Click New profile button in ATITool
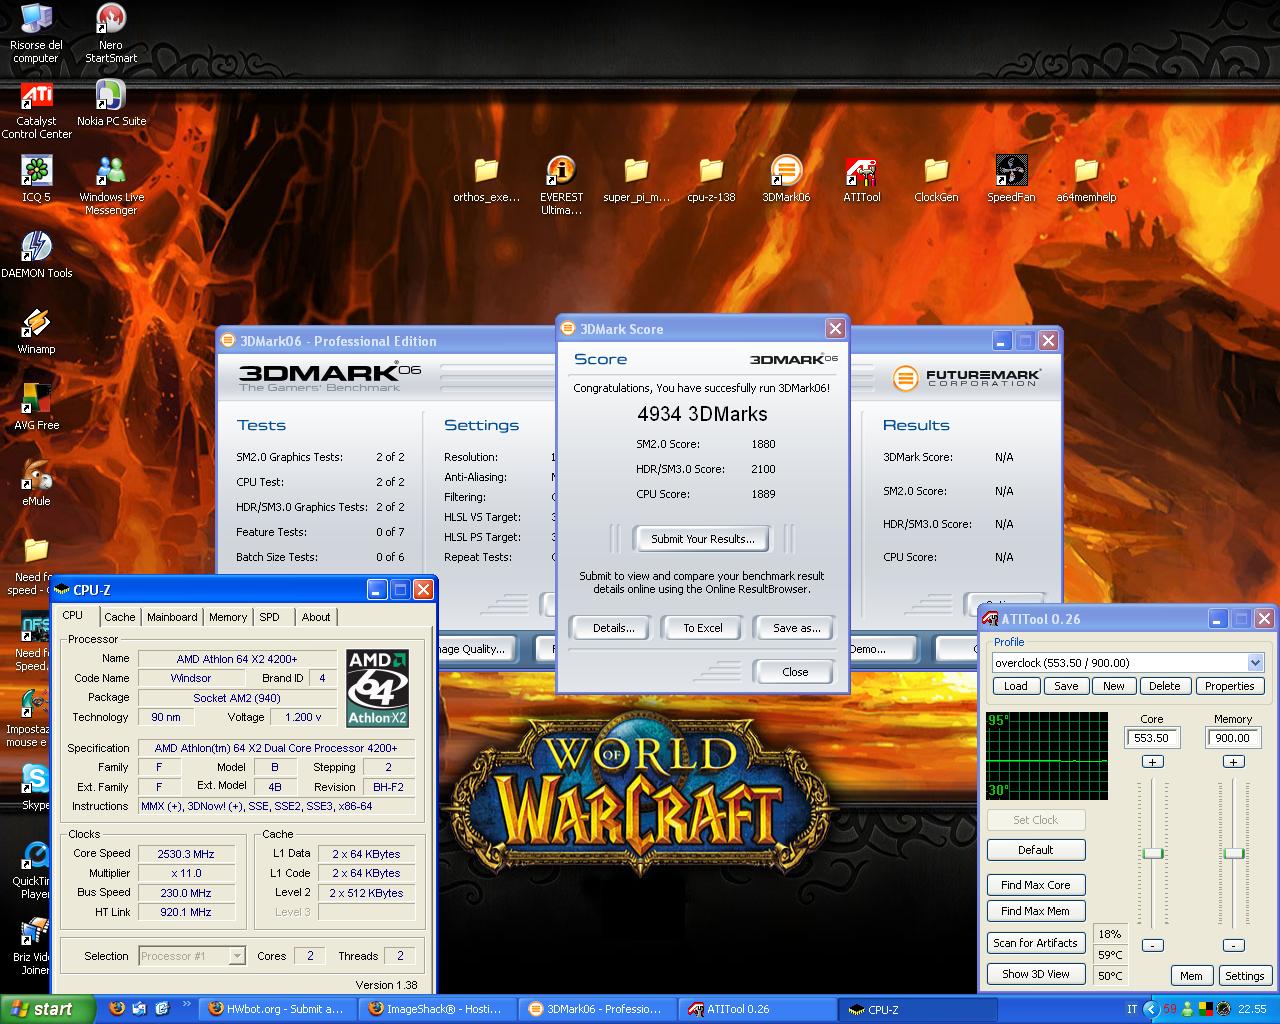The width and height of the screenshot is (1280, 1024). coord(1114,686)
